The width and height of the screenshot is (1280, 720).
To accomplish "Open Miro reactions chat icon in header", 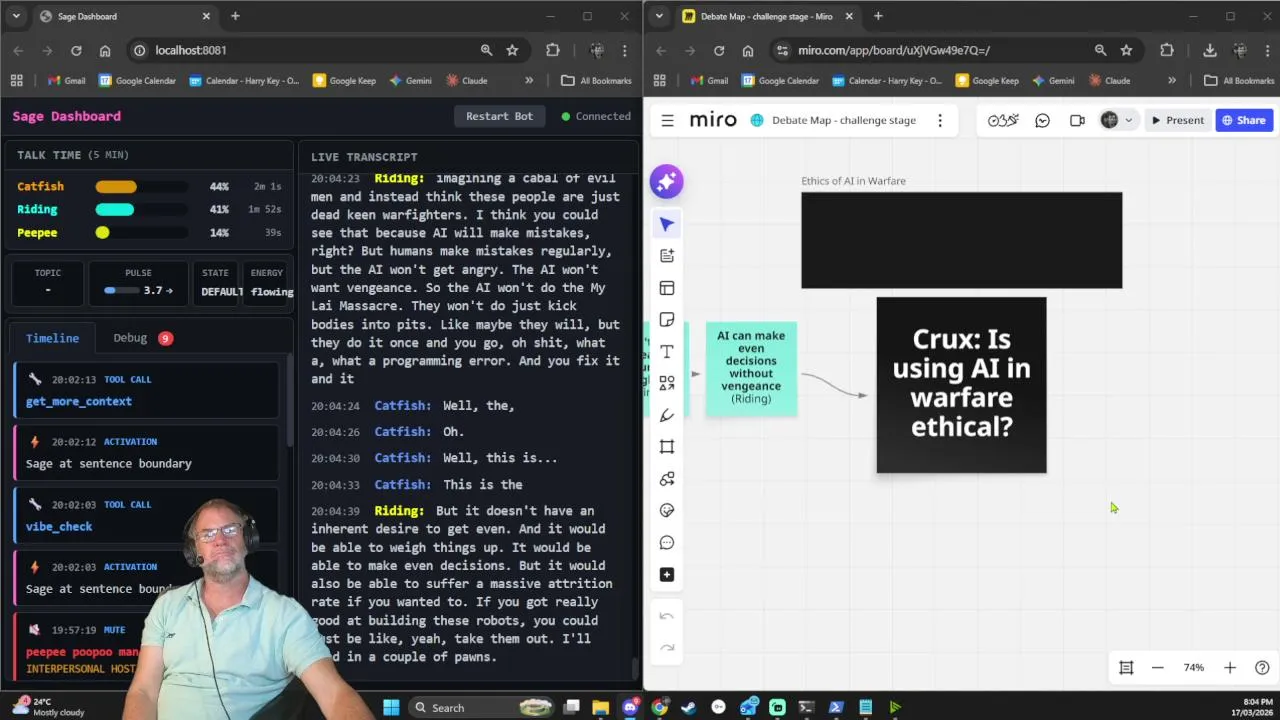I will (1042, 120).
